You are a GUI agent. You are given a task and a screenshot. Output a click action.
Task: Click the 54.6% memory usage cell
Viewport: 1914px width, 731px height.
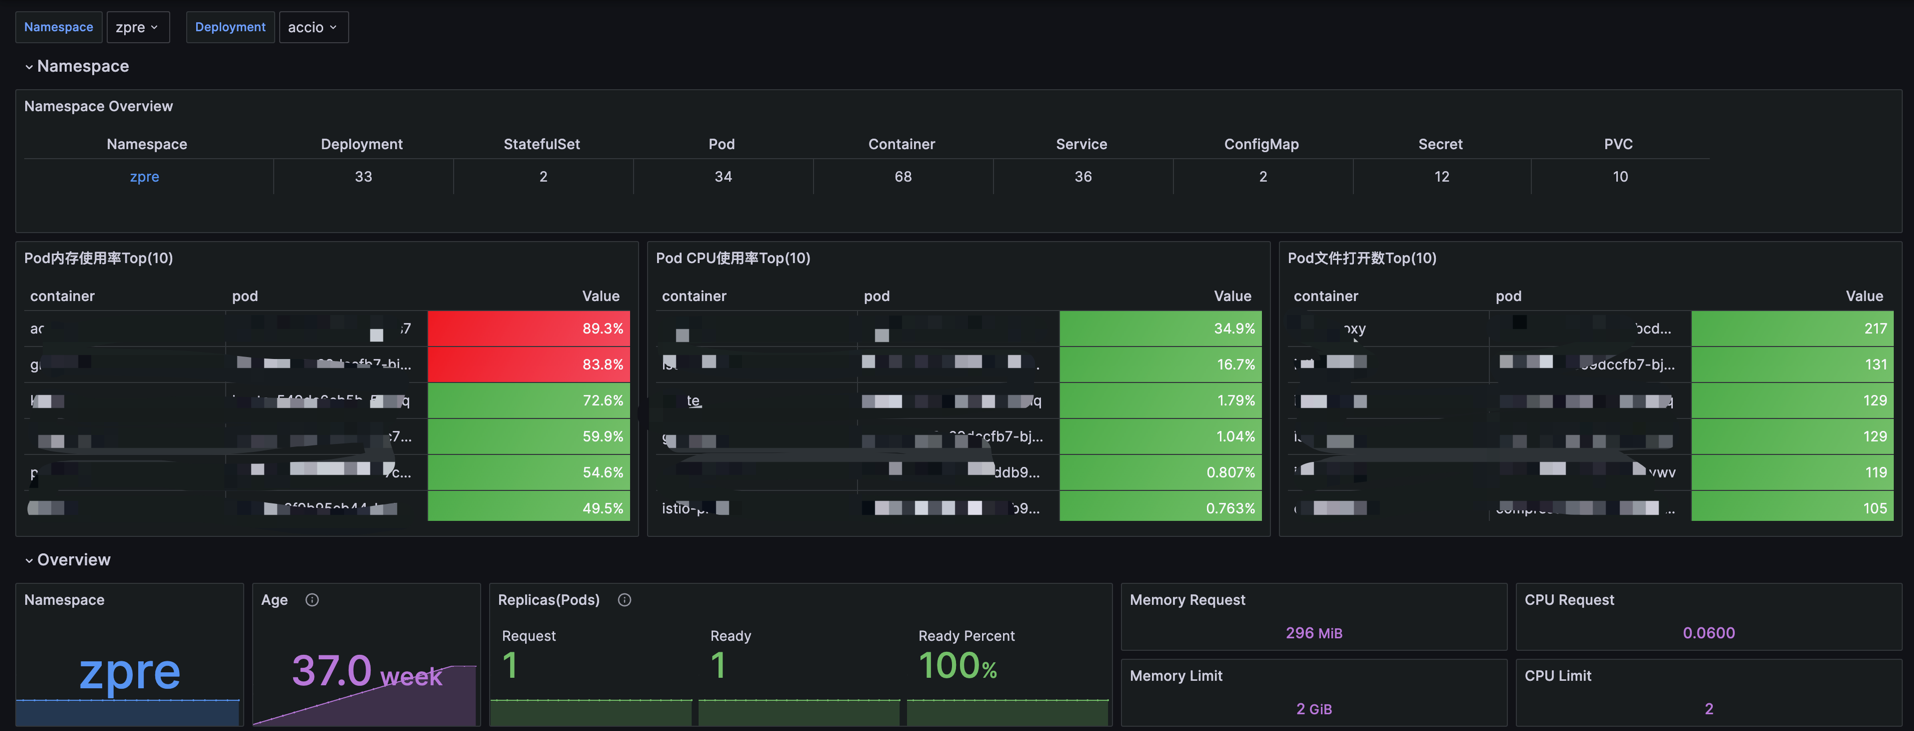529,472
